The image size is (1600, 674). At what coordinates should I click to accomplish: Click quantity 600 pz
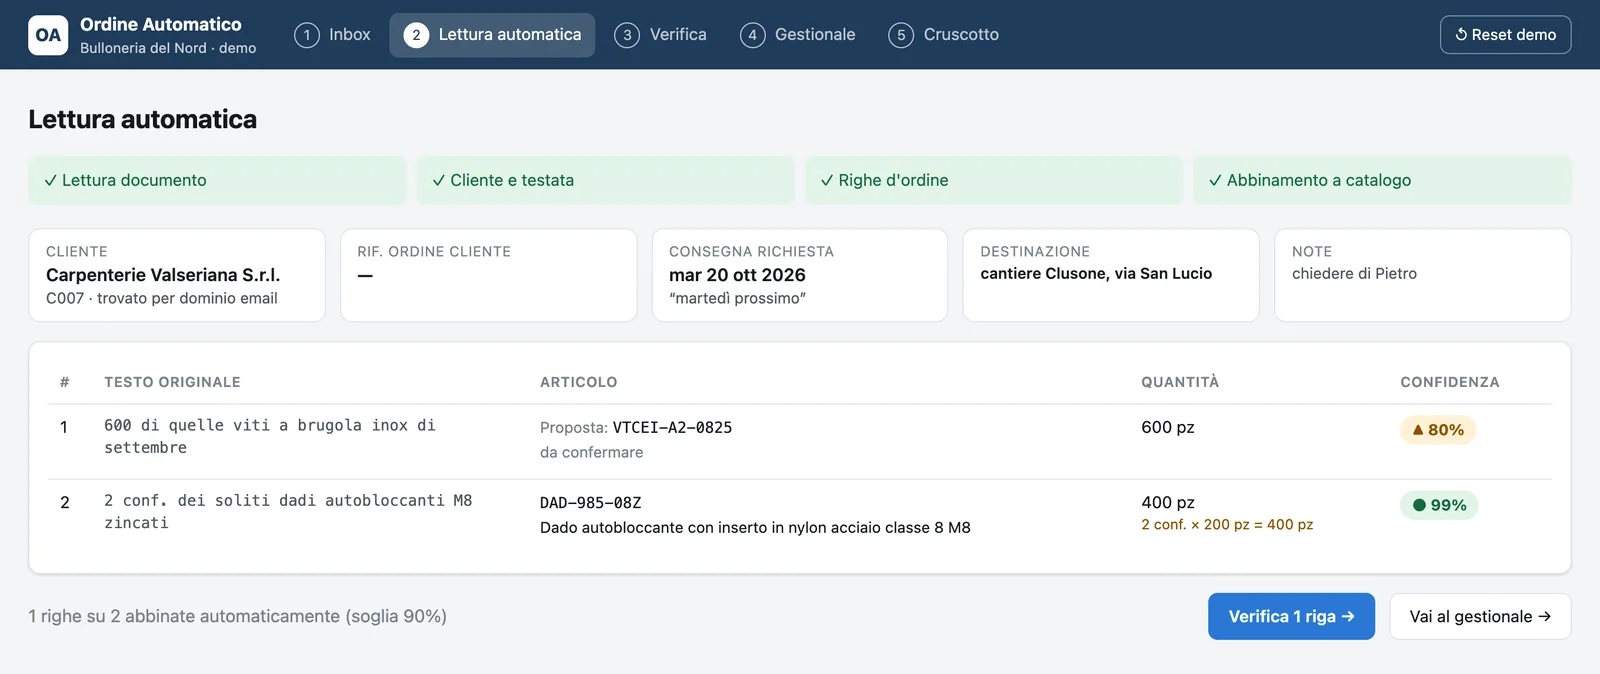[1168, 427]
